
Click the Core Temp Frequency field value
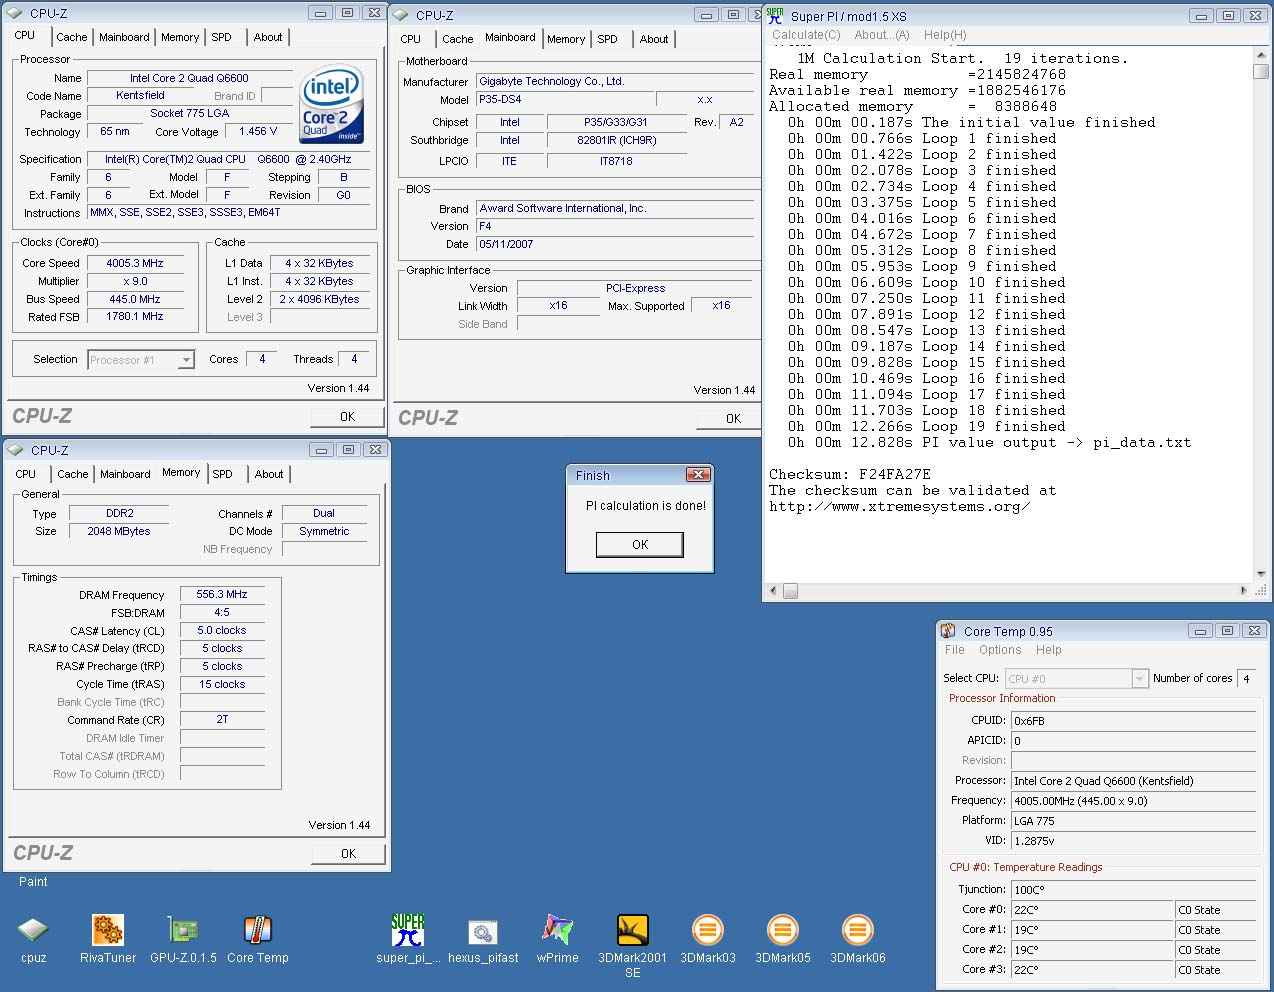pyautogui.click(x=1133, y=801)
